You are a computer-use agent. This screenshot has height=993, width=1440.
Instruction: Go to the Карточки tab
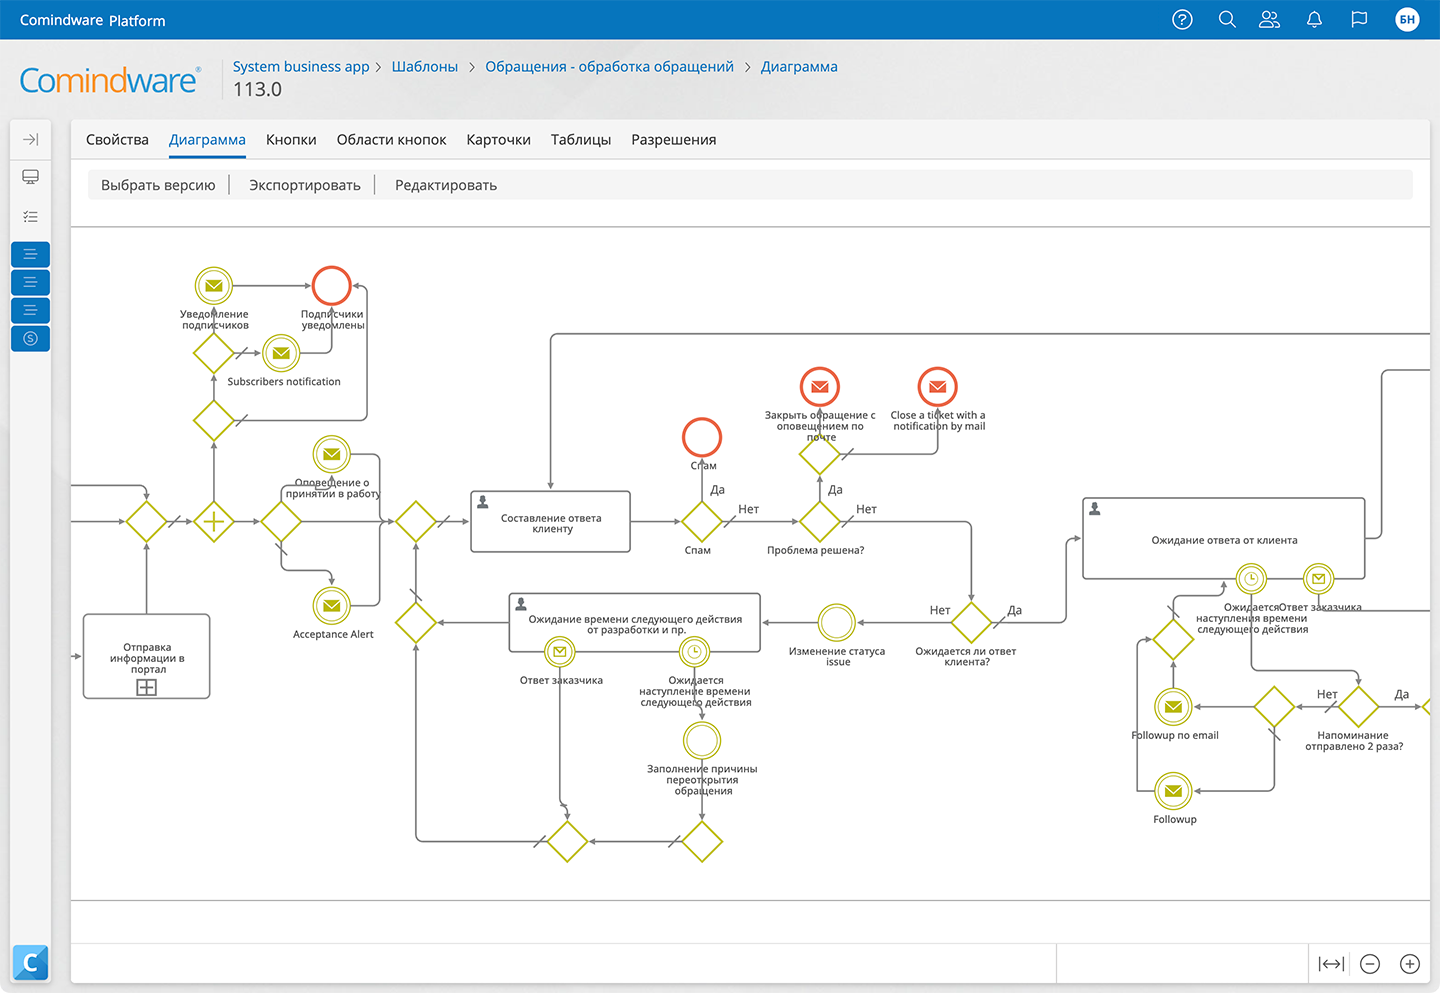498,140
